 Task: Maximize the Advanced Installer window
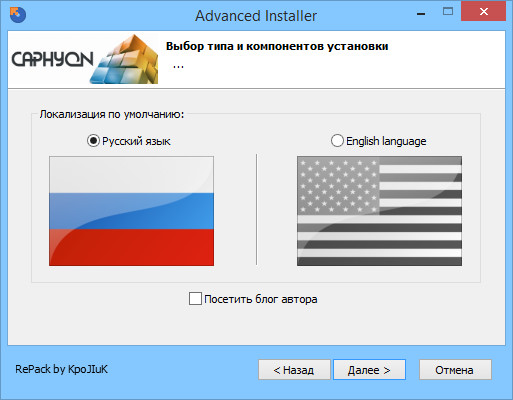pyautogui.click(x=448, y=12)
